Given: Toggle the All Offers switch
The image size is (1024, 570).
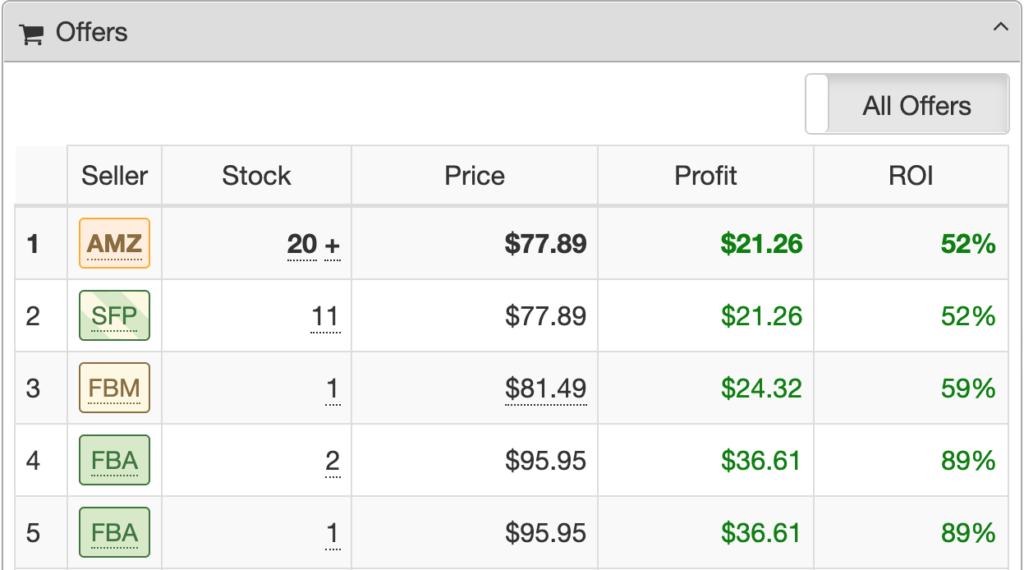Looking at the screenshot, I should (x=907, y=104).
